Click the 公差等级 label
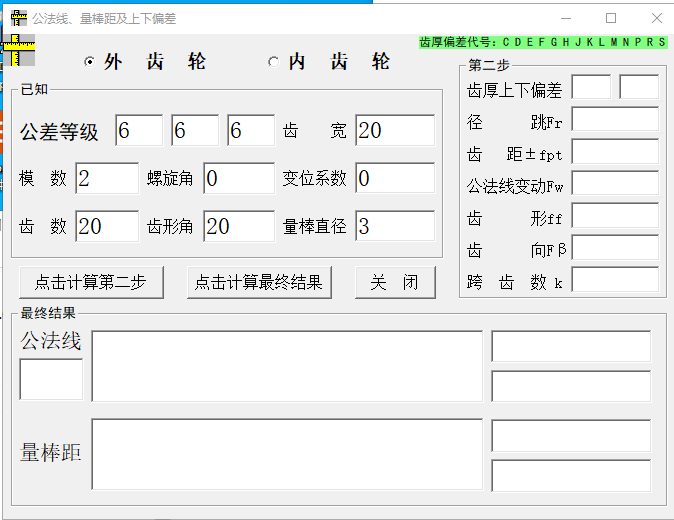Viewport: 674px width, 520px height. click(x=59, y=132)
